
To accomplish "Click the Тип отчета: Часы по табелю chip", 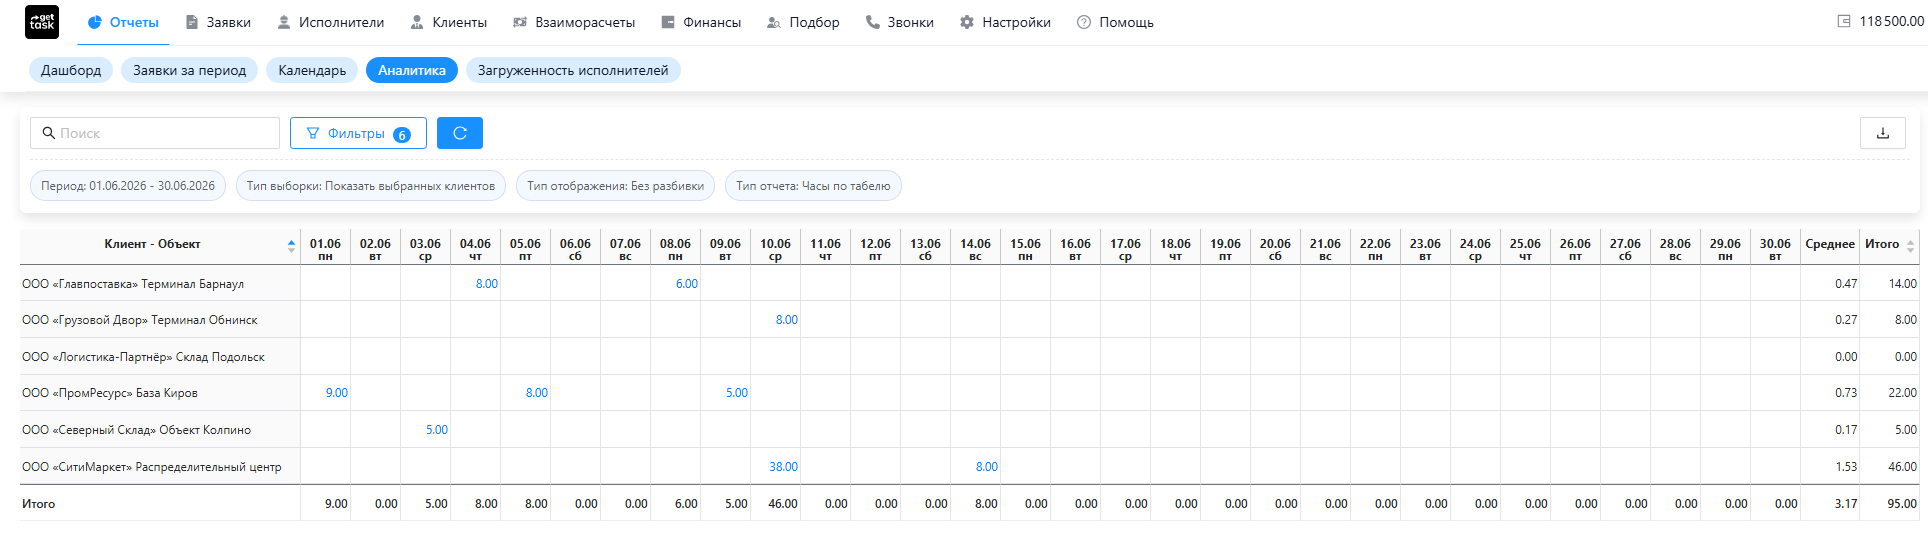I will (x=813, y=186).
